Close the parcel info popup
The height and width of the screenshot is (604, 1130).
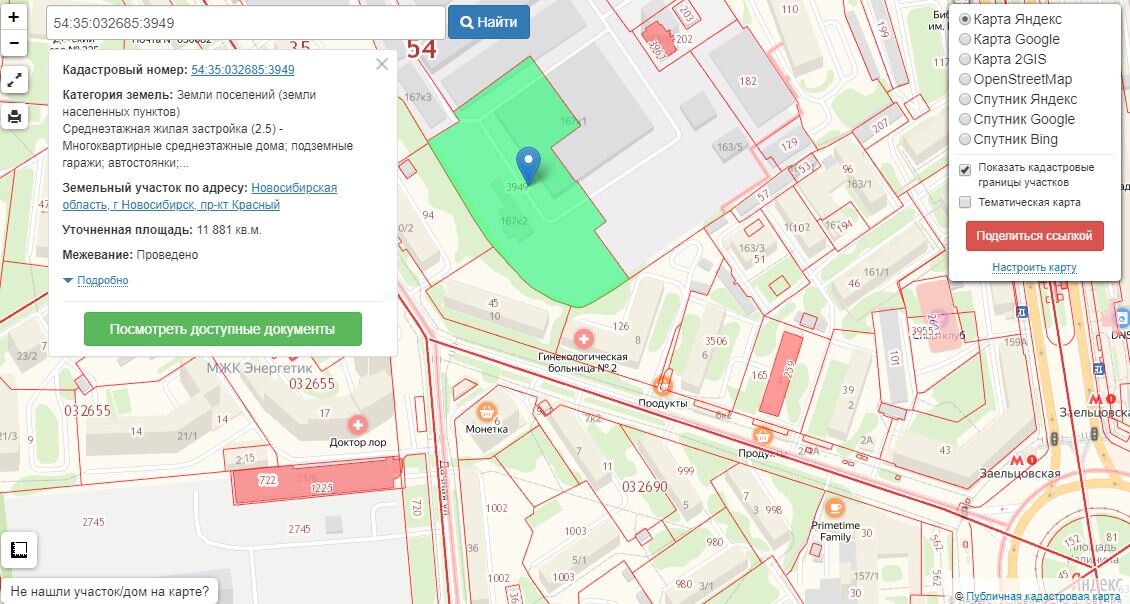click(x=382, y=64)
